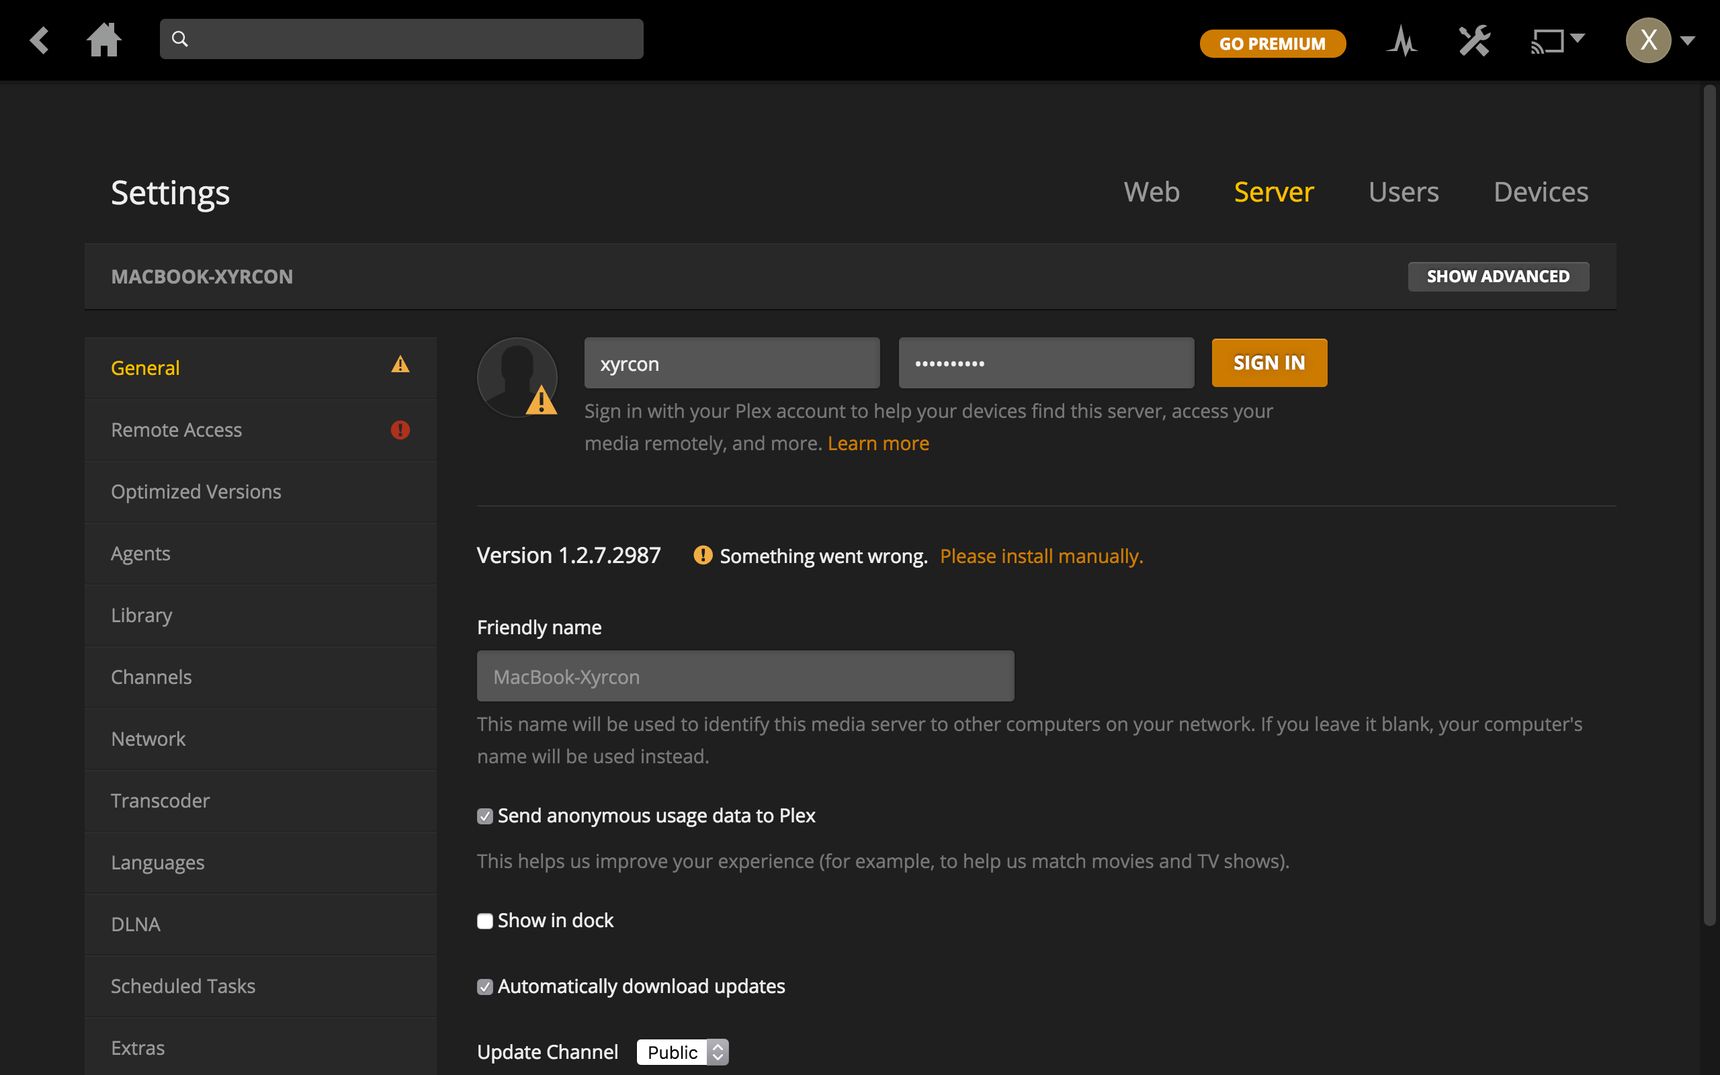Switch to the Devices tab
Viewport: 1720px width, 1075px height.
[1540, 192]
